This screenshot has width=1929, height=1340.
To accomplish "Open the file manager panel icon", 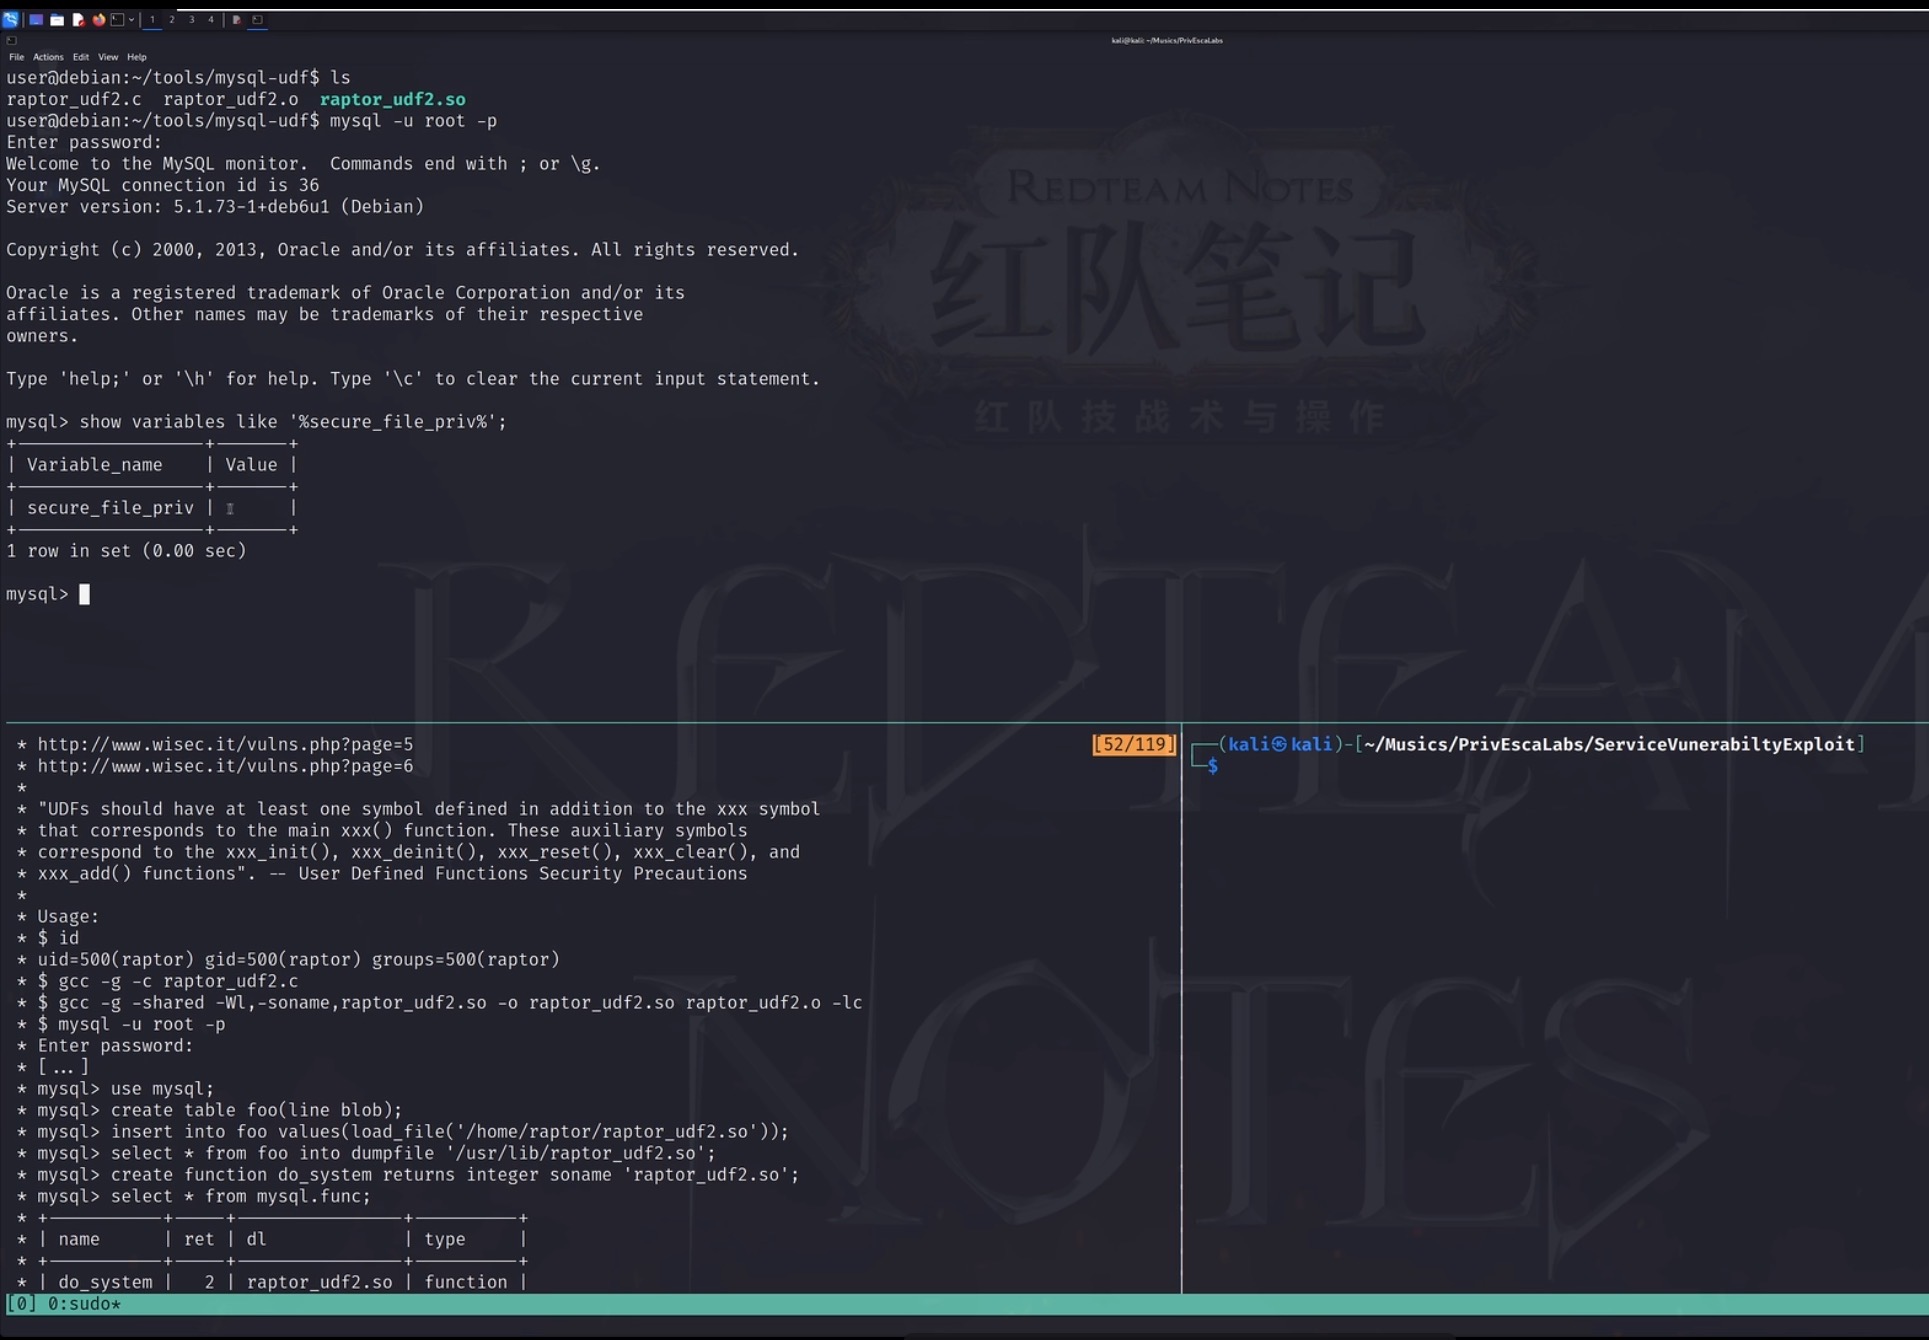I will coord(57,19).
